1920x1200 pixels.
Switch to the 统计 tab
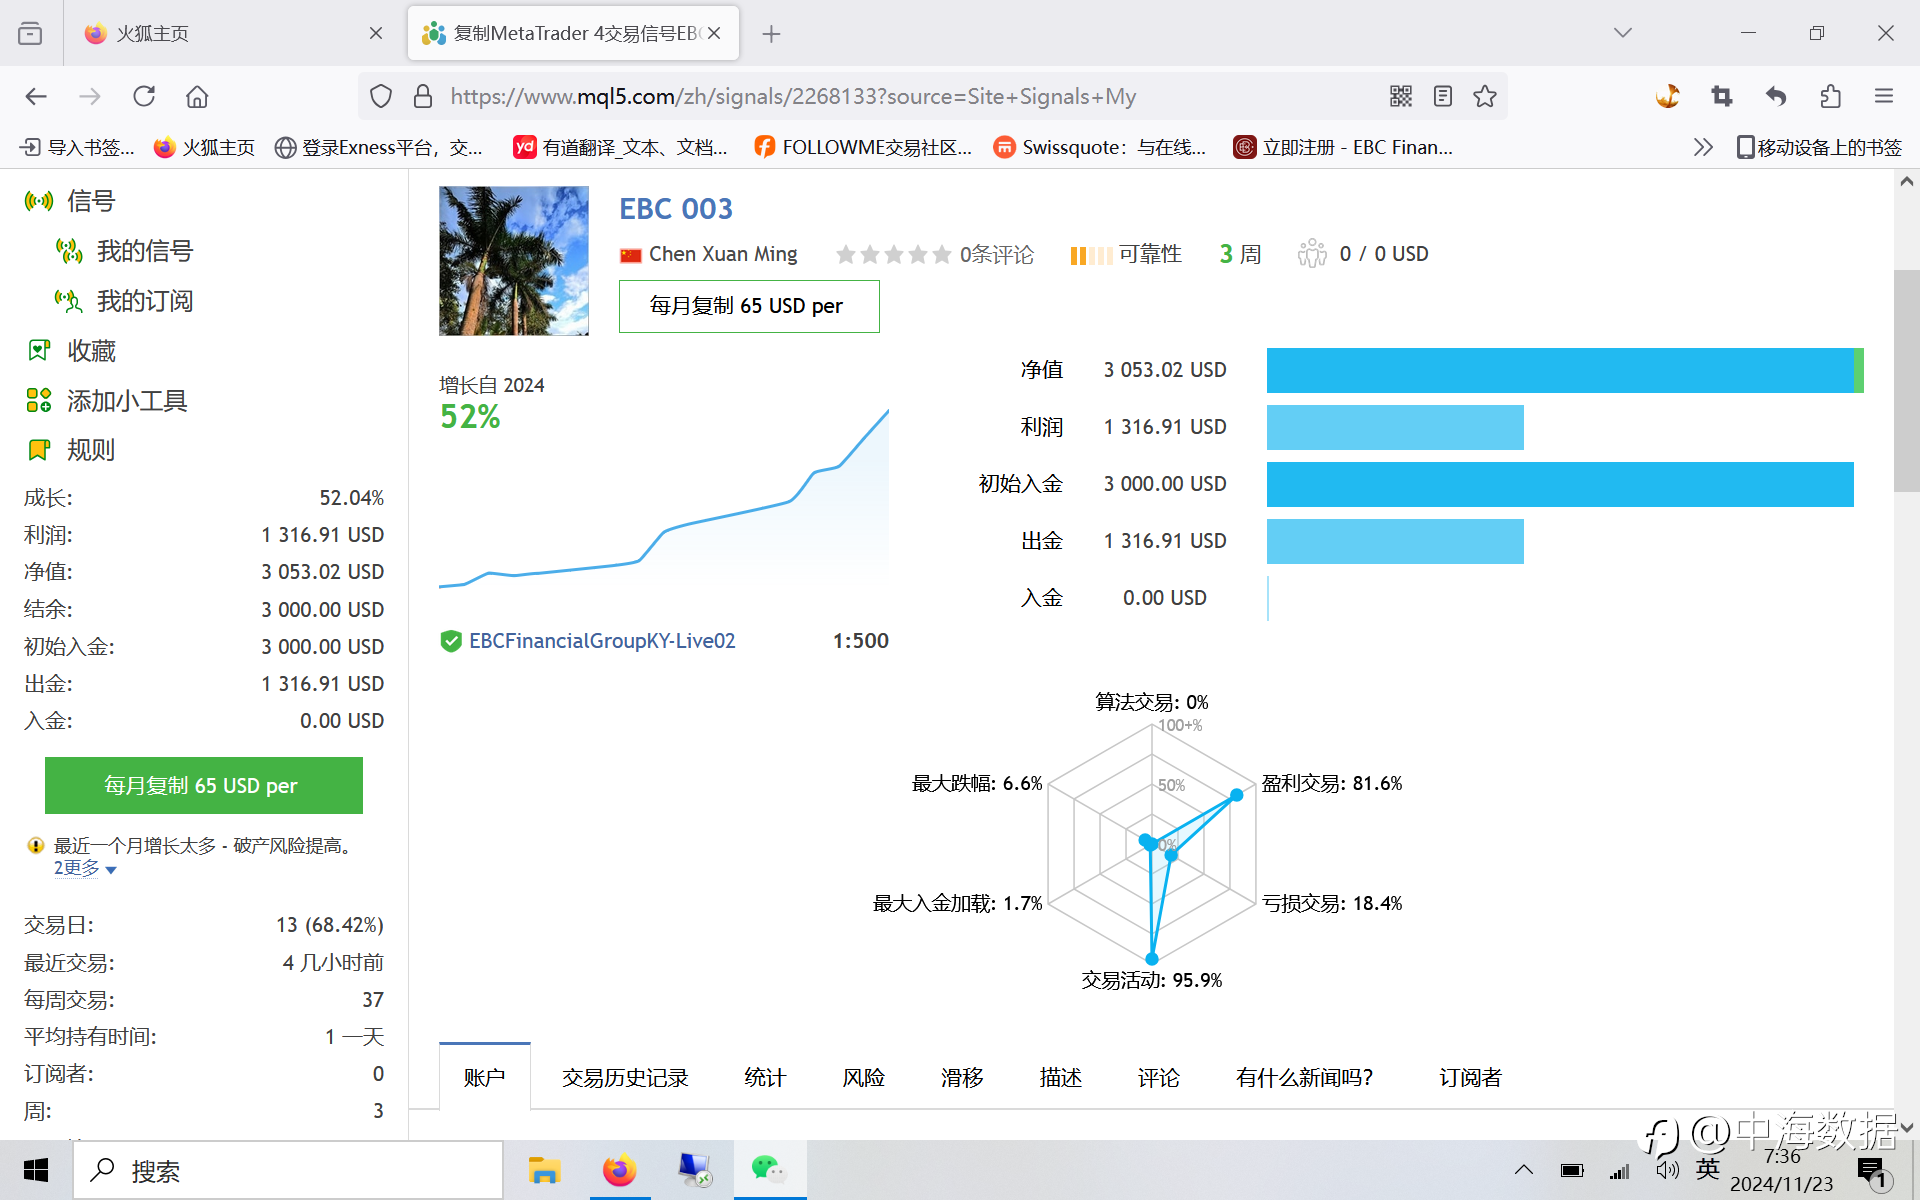pyautogui.click(x=765, y=1077)
